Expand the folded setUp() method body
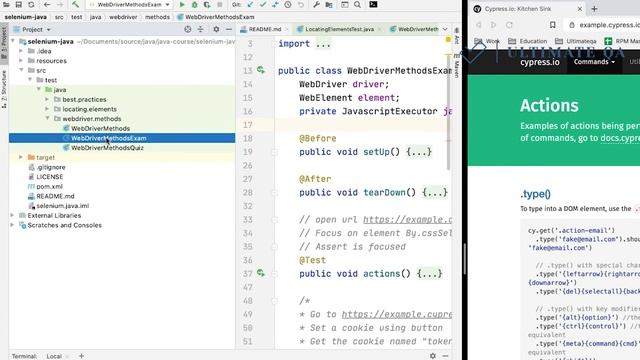This screenshot has height=360, width=640. [419, 152]
